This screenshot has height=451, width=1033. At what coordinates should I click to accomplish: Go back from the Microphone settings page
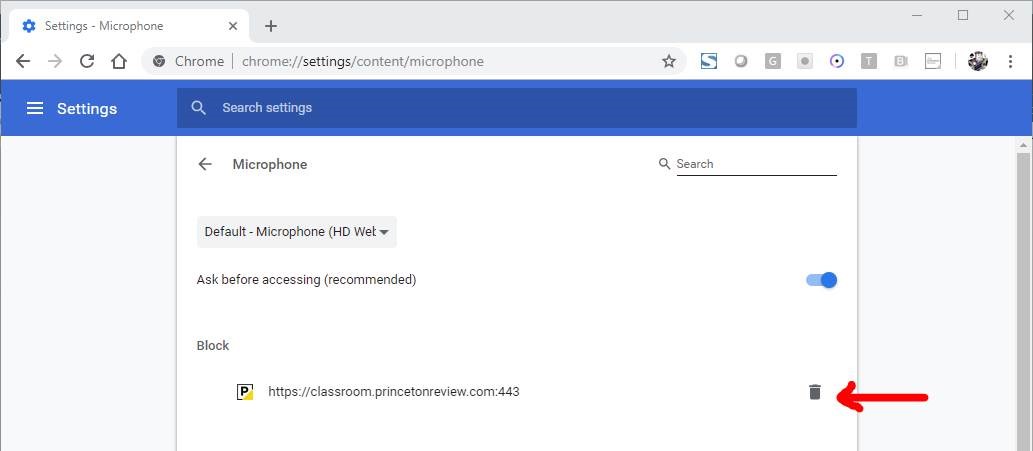(x=205, y=164)
